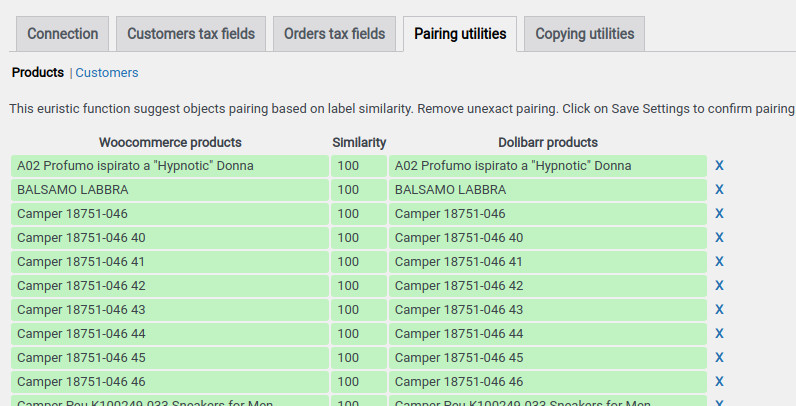Image resolution: width=796 pixels, height=406 pixels.
Task: Click X next to Camper 18751-046 42
Action: click(x=719, y=286)
